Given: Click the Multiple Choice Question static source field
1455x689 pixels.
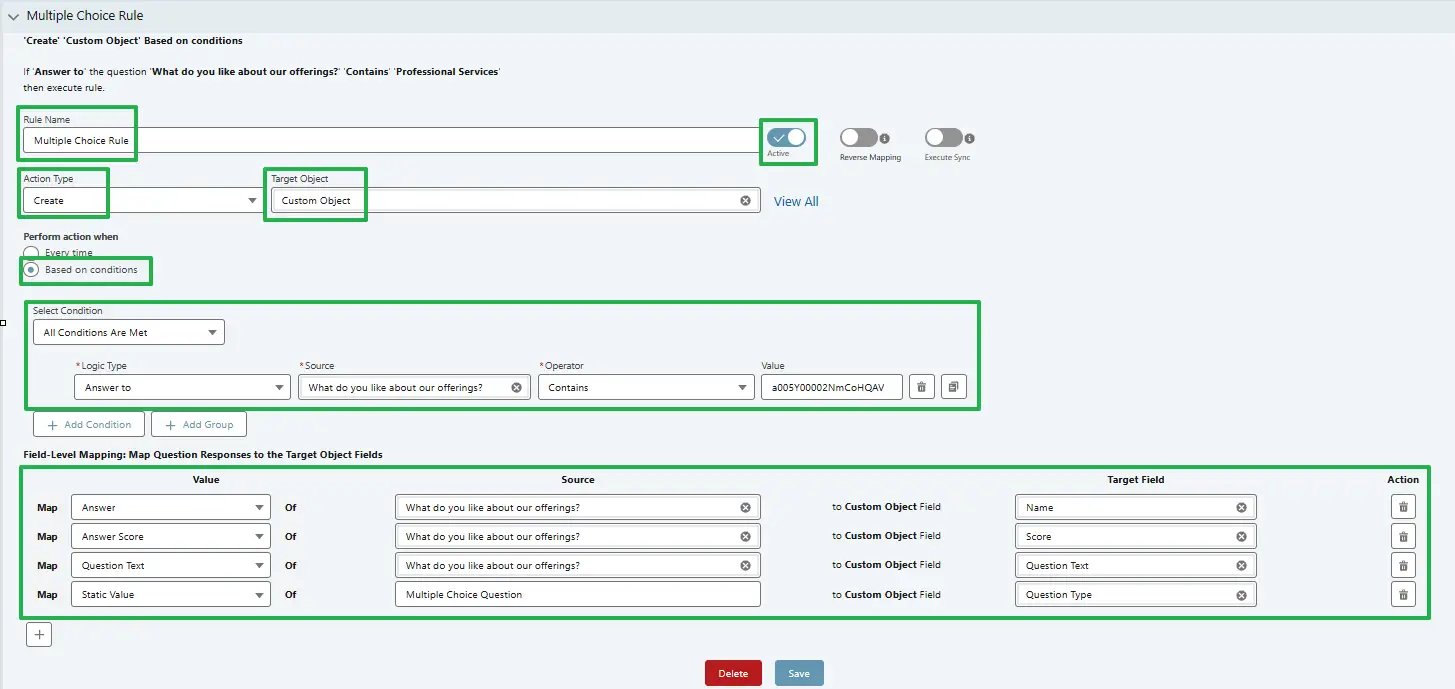Looking at the screenshot, I should click(x=578, y=594).
